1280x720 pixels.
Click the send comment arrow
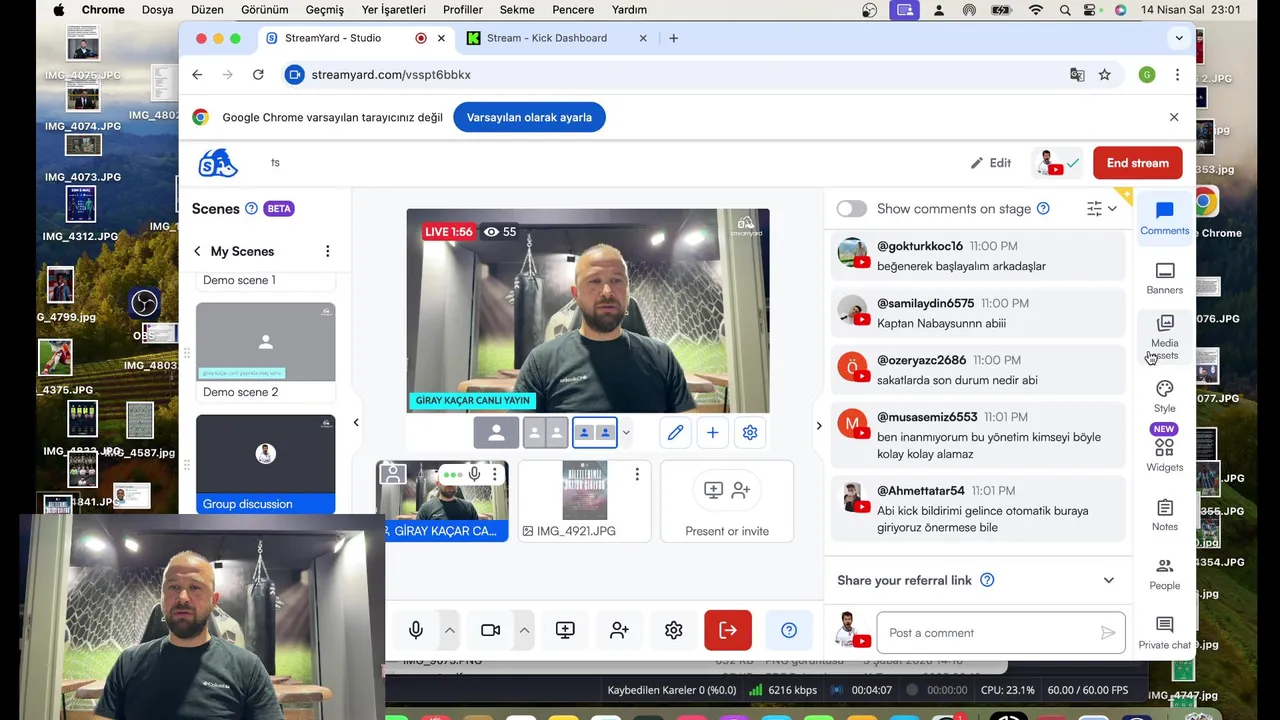[1107, 633]
